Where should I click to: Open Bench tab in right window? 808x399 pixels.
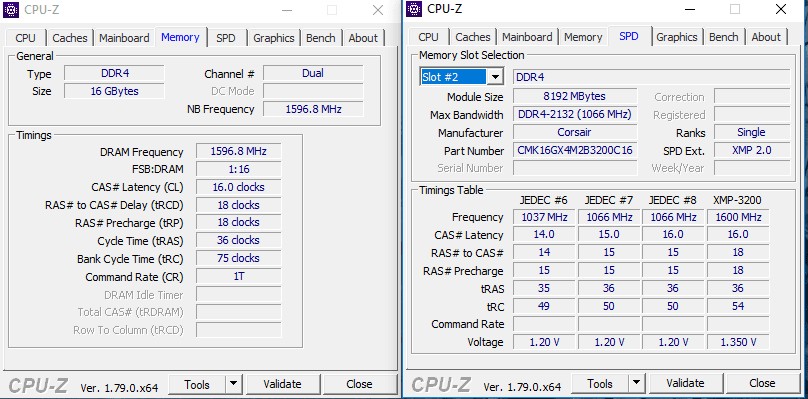coord(723,37)
